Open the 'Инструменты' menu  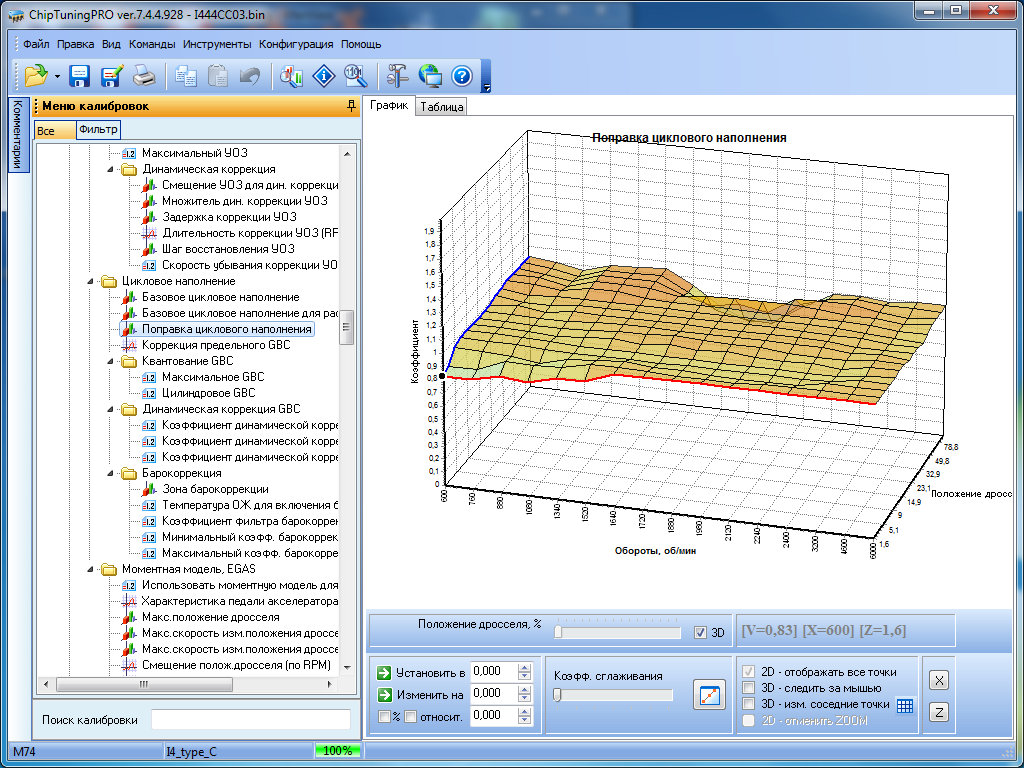(x=217, y=44)
